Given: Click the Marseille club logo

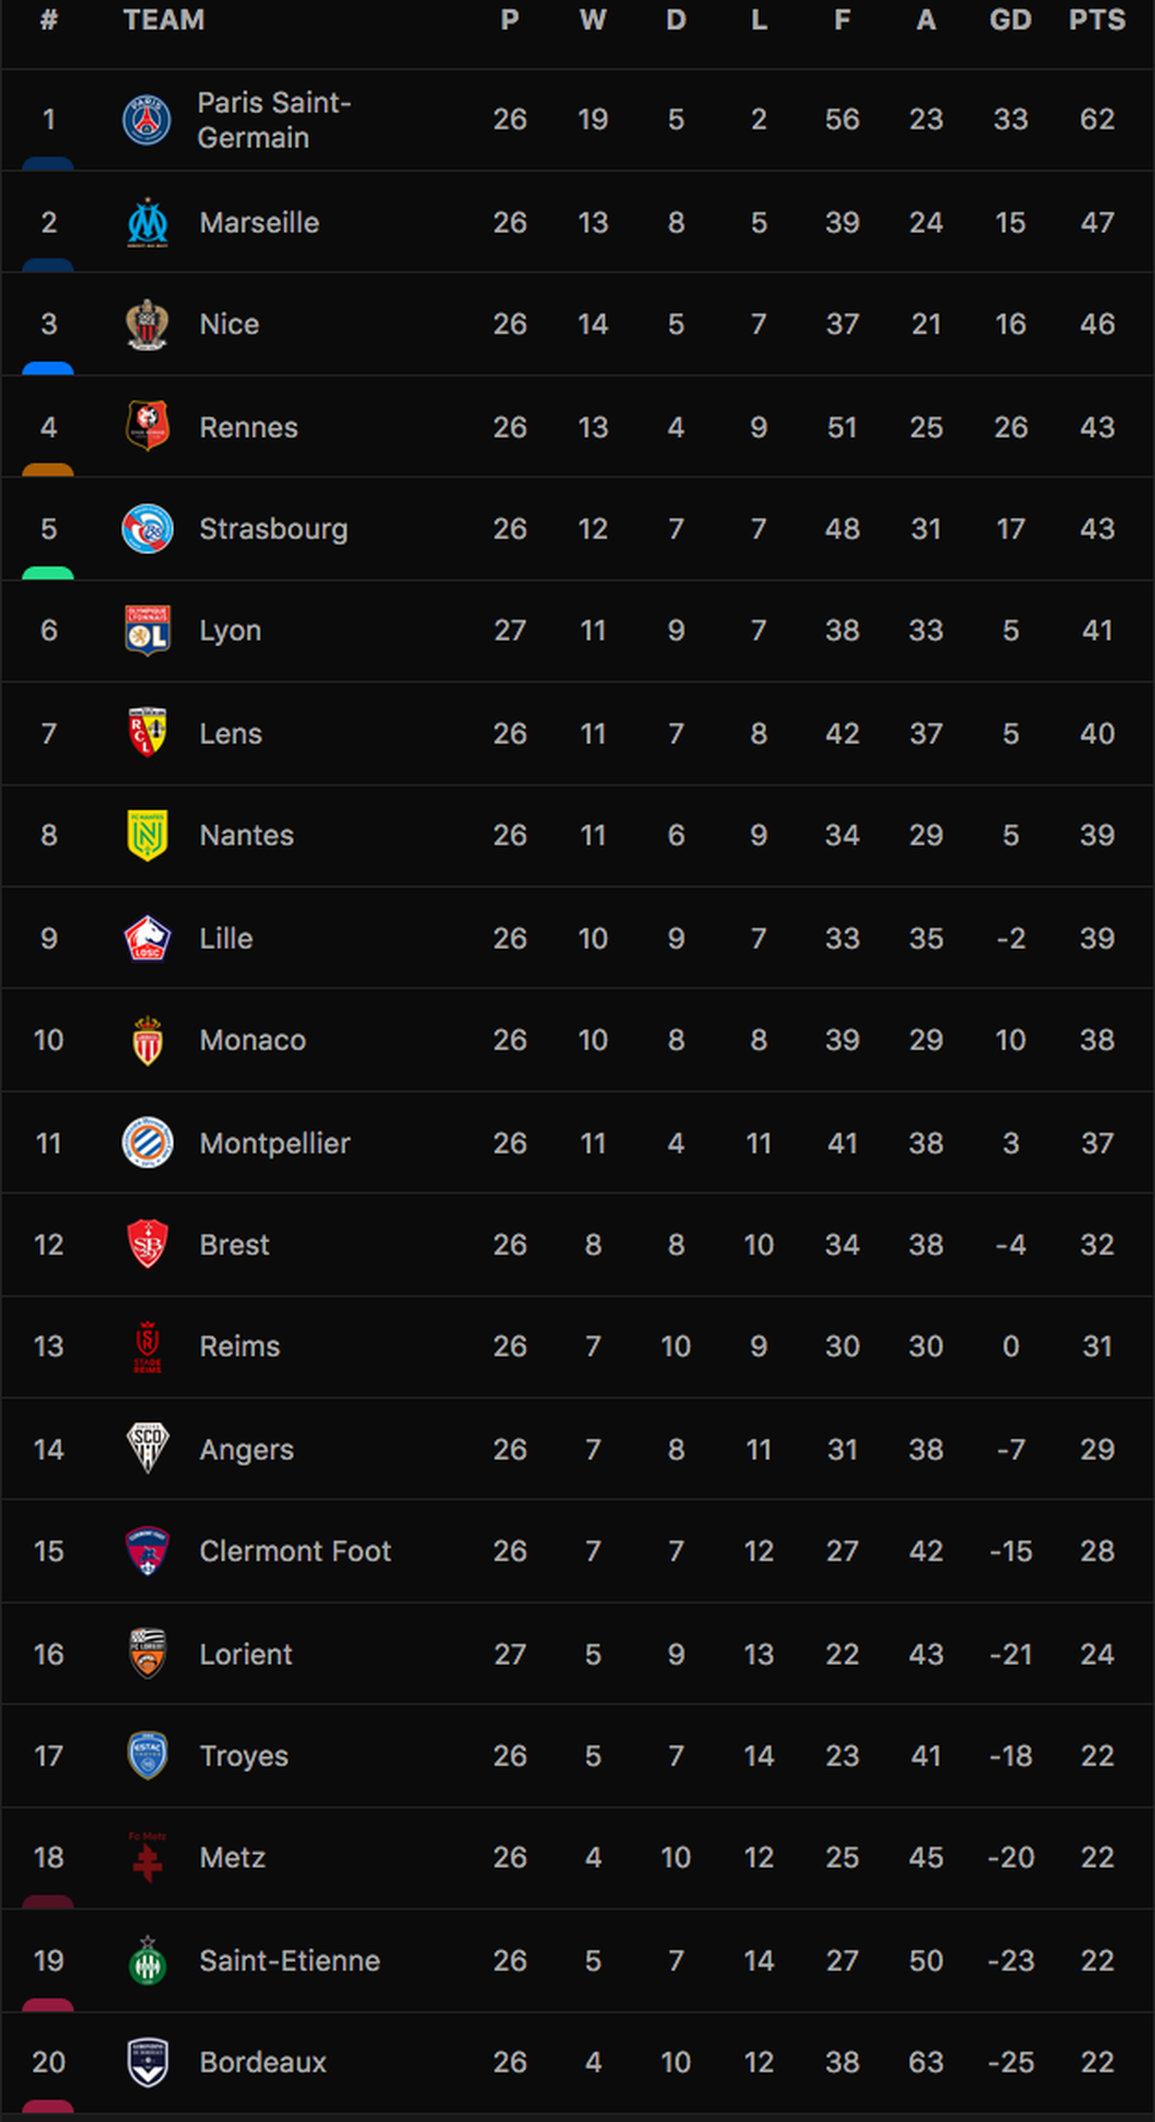Looking at the screenshot, I should coord(147,222).
